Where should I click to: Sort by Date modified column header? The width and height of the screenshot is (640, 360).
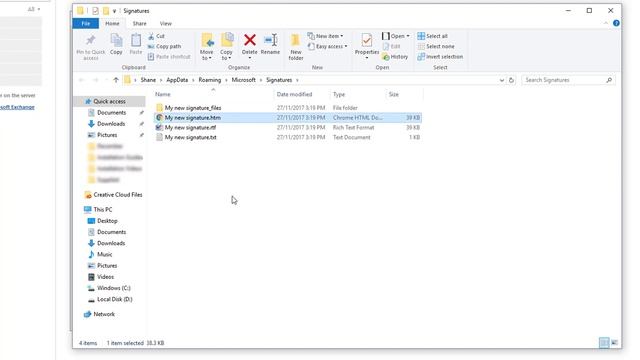point(301,94)
